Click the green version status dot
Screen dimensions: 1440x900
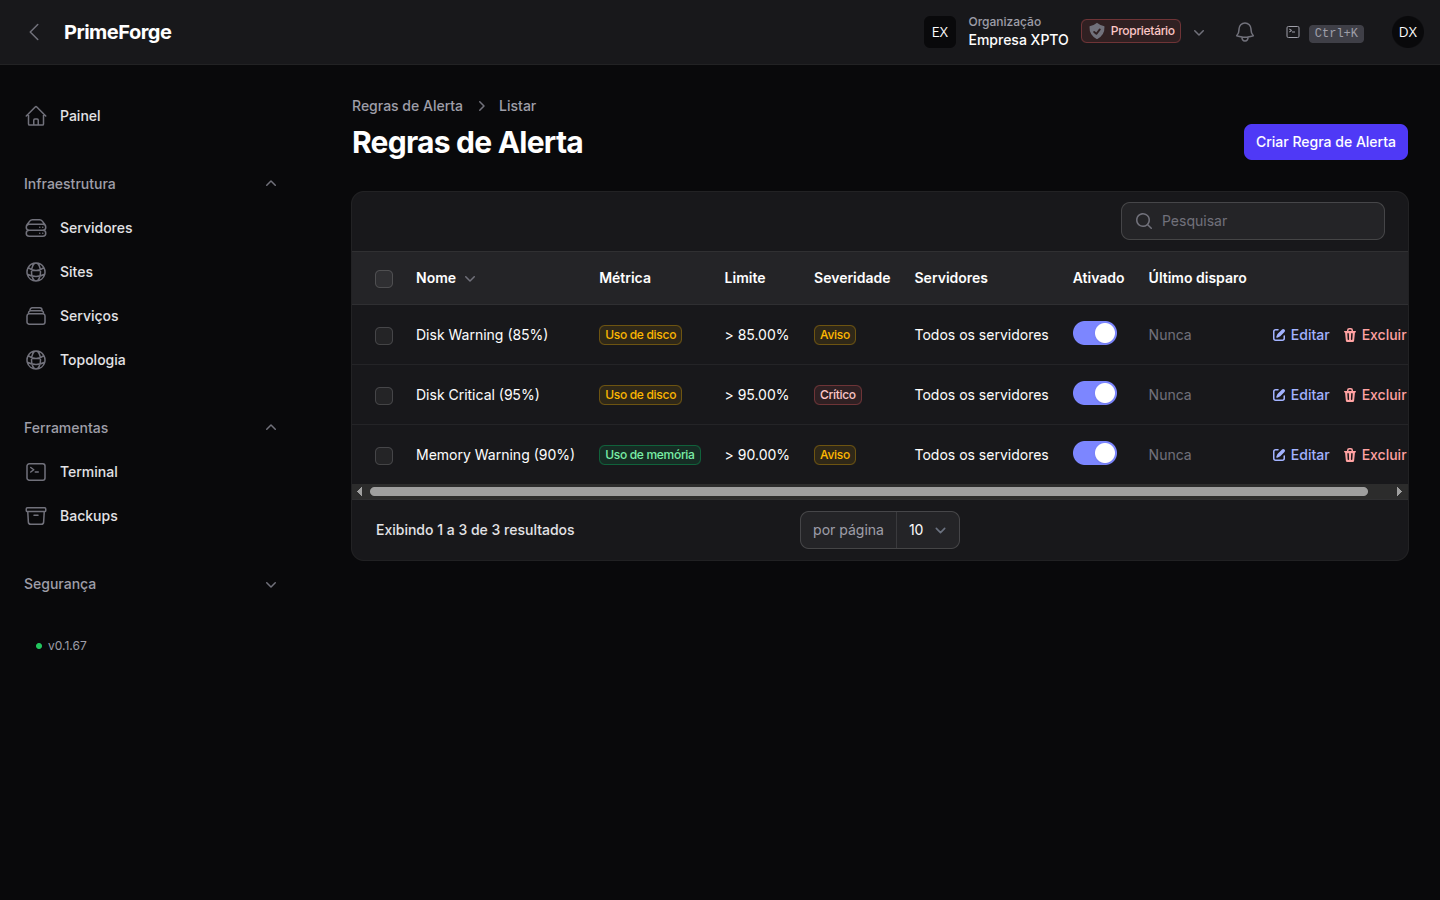coord(39,646)
